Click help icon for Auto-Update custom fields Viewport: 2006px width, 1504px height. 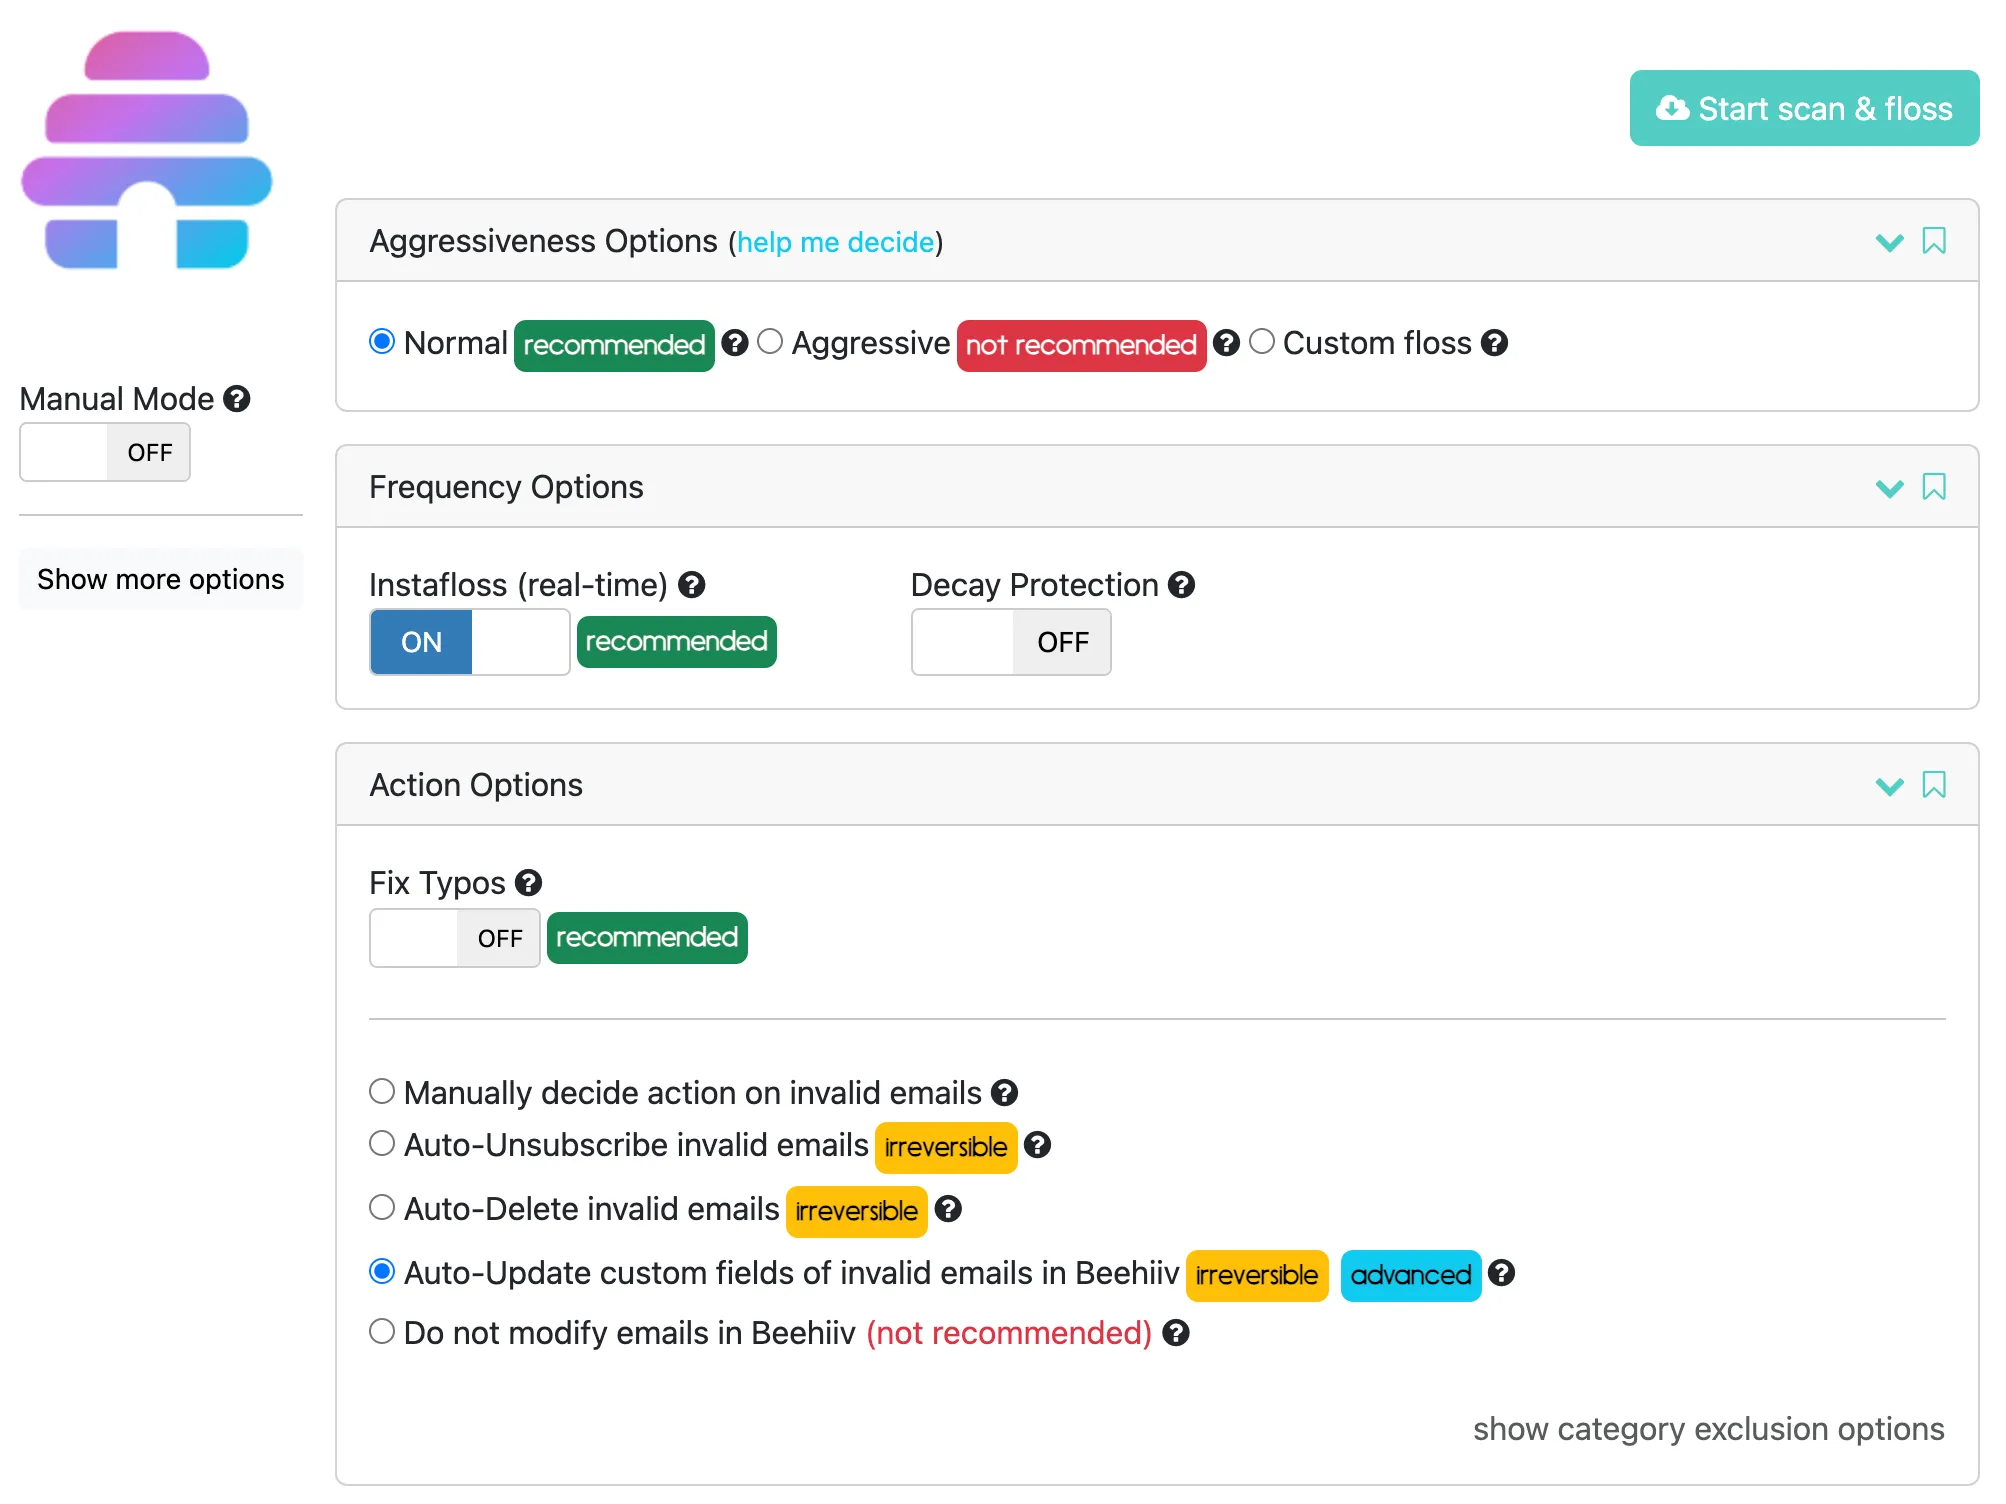(x=1501, y=1273)
